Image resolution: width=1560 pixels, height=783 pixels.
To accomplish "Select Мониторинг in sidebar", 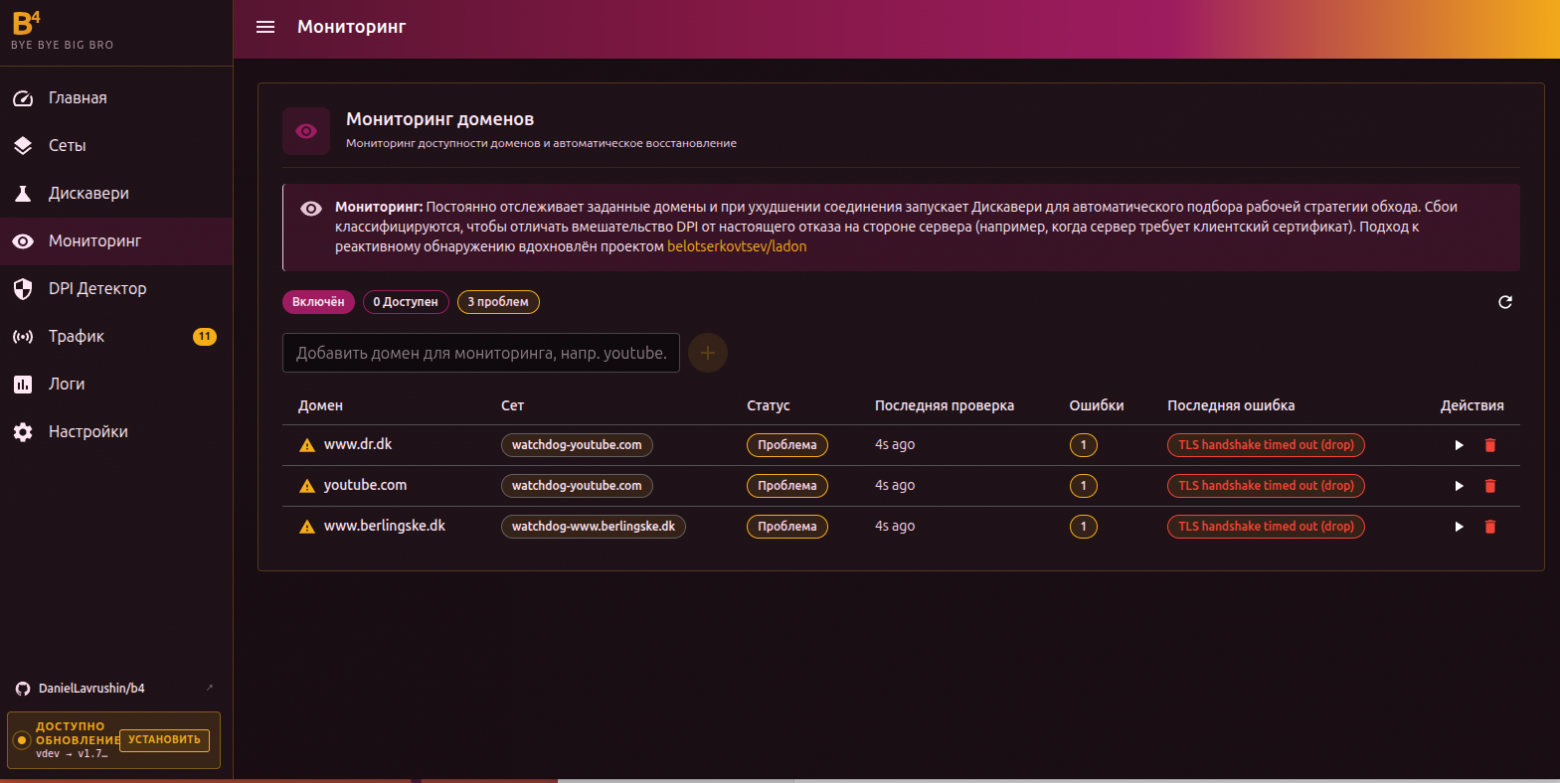I will (x=116, y=241).
